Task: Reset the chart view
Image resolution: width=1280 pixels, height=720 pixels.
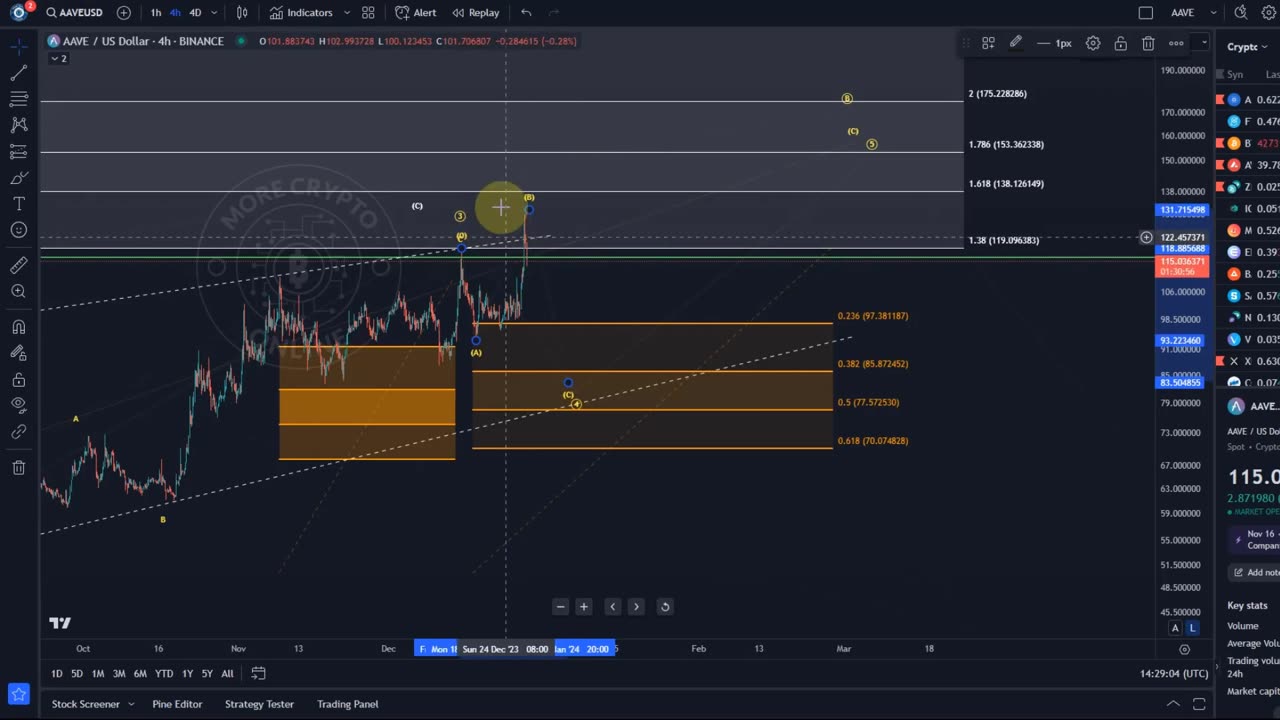Action: click(665, 606)
